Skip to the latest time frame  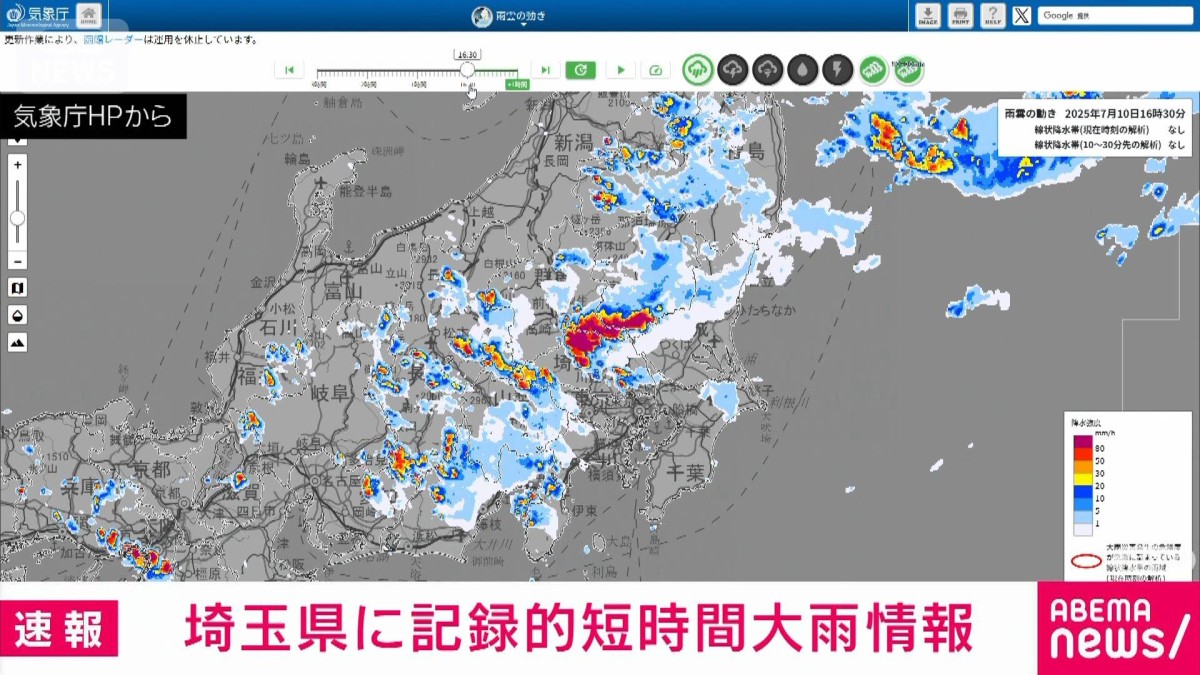(x=545, y=69)
